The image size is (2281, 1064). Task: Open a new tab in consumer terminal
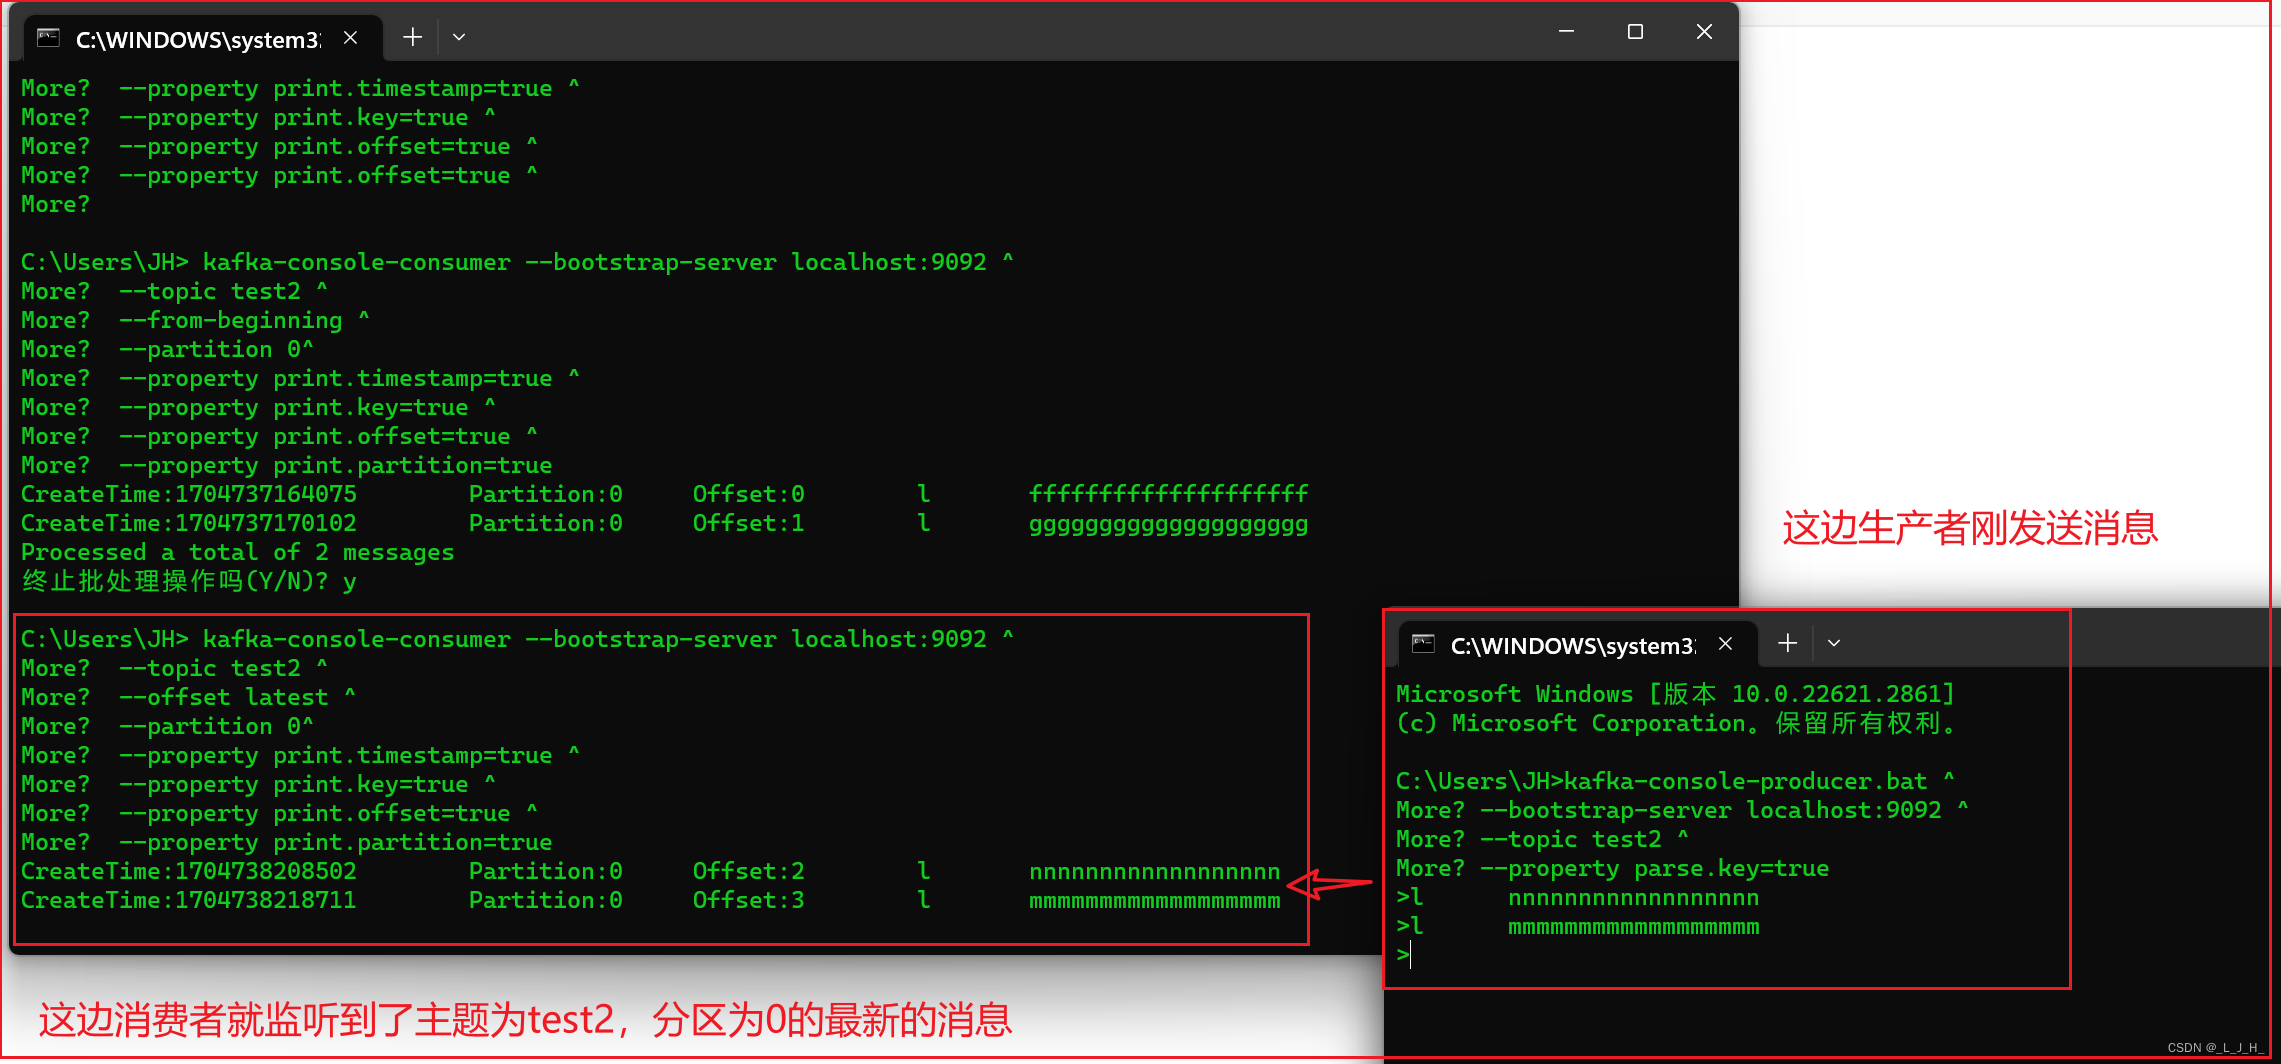pos(412,38)
